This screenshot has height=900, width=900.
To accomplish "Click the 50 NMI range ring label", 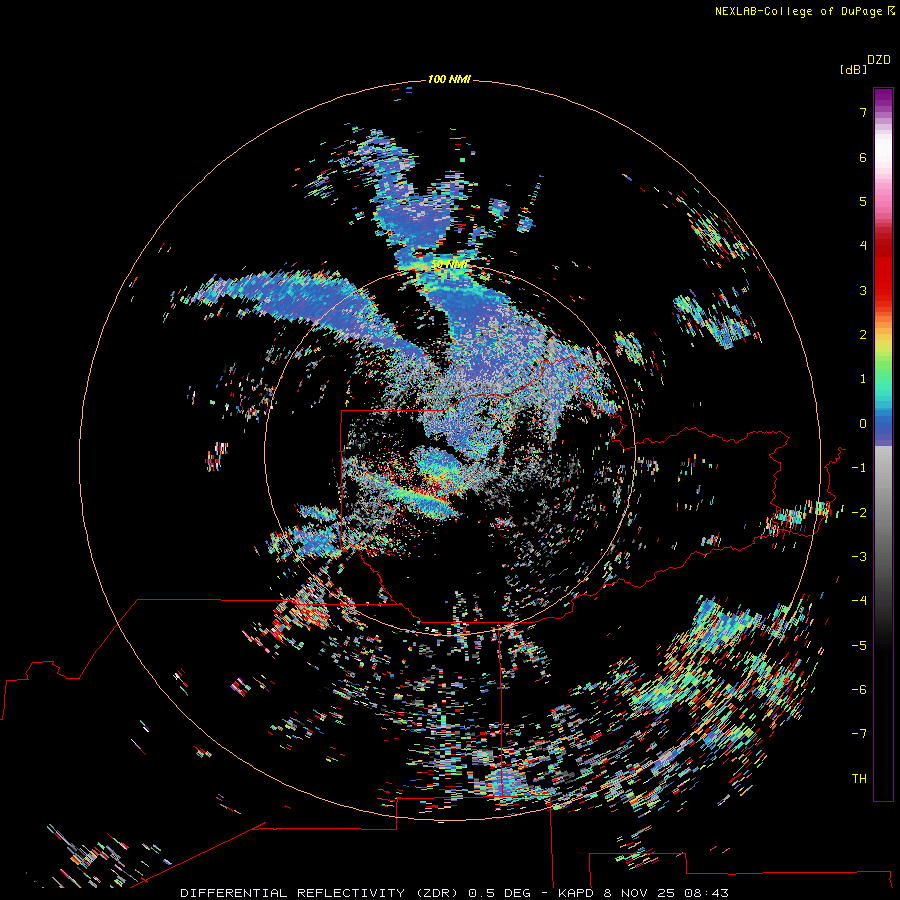I will click(x=450, y=265).
